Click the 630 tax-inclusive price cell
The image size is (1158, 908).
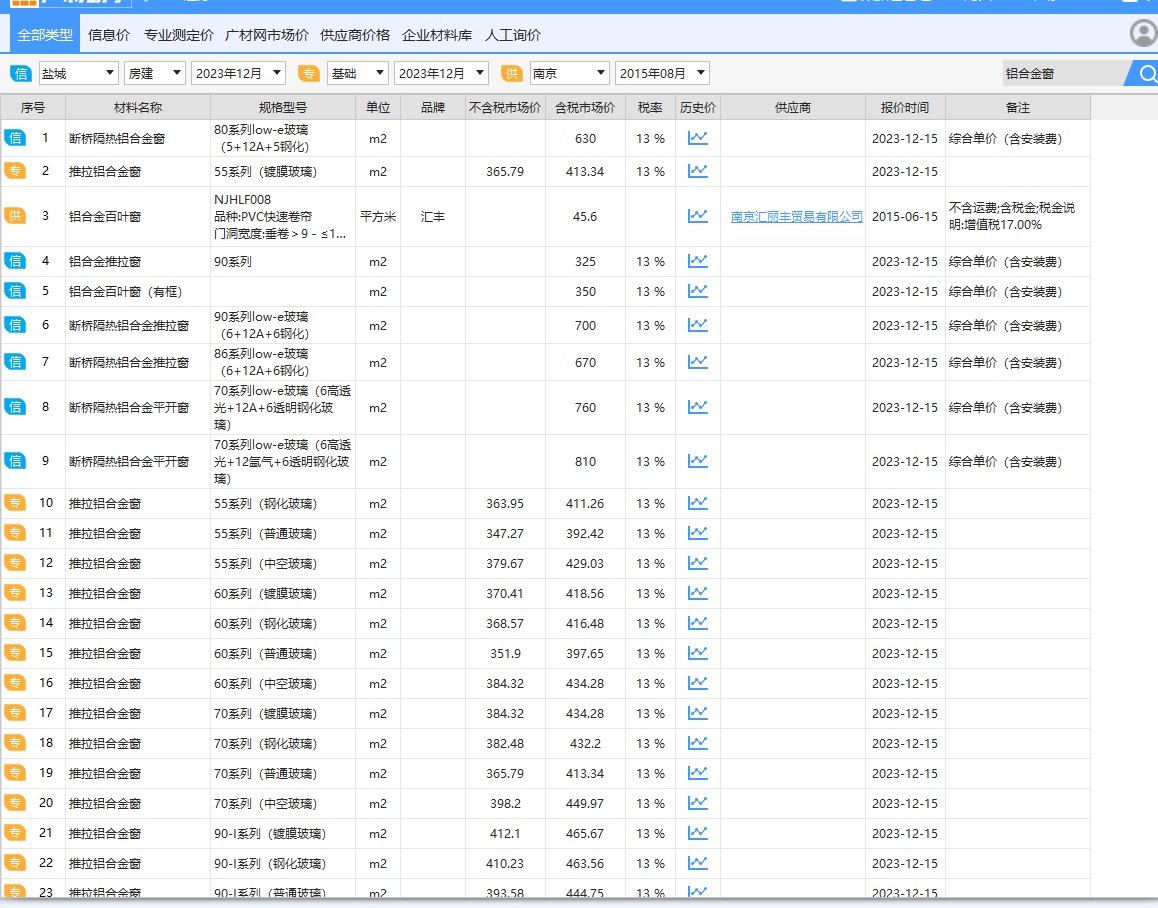pyautogui.click(x=585, y=138)
